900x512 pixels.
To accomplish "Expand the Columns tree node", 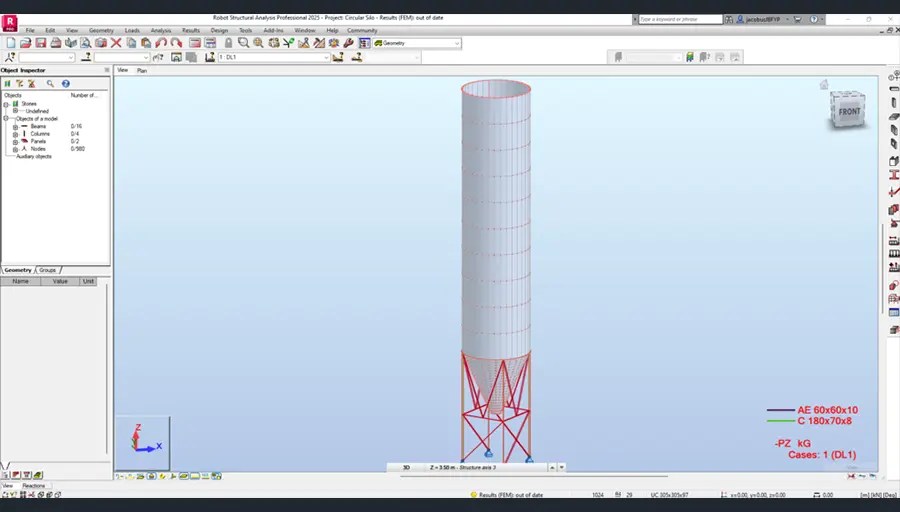I will pyautogui.click(x=15, y=134).
